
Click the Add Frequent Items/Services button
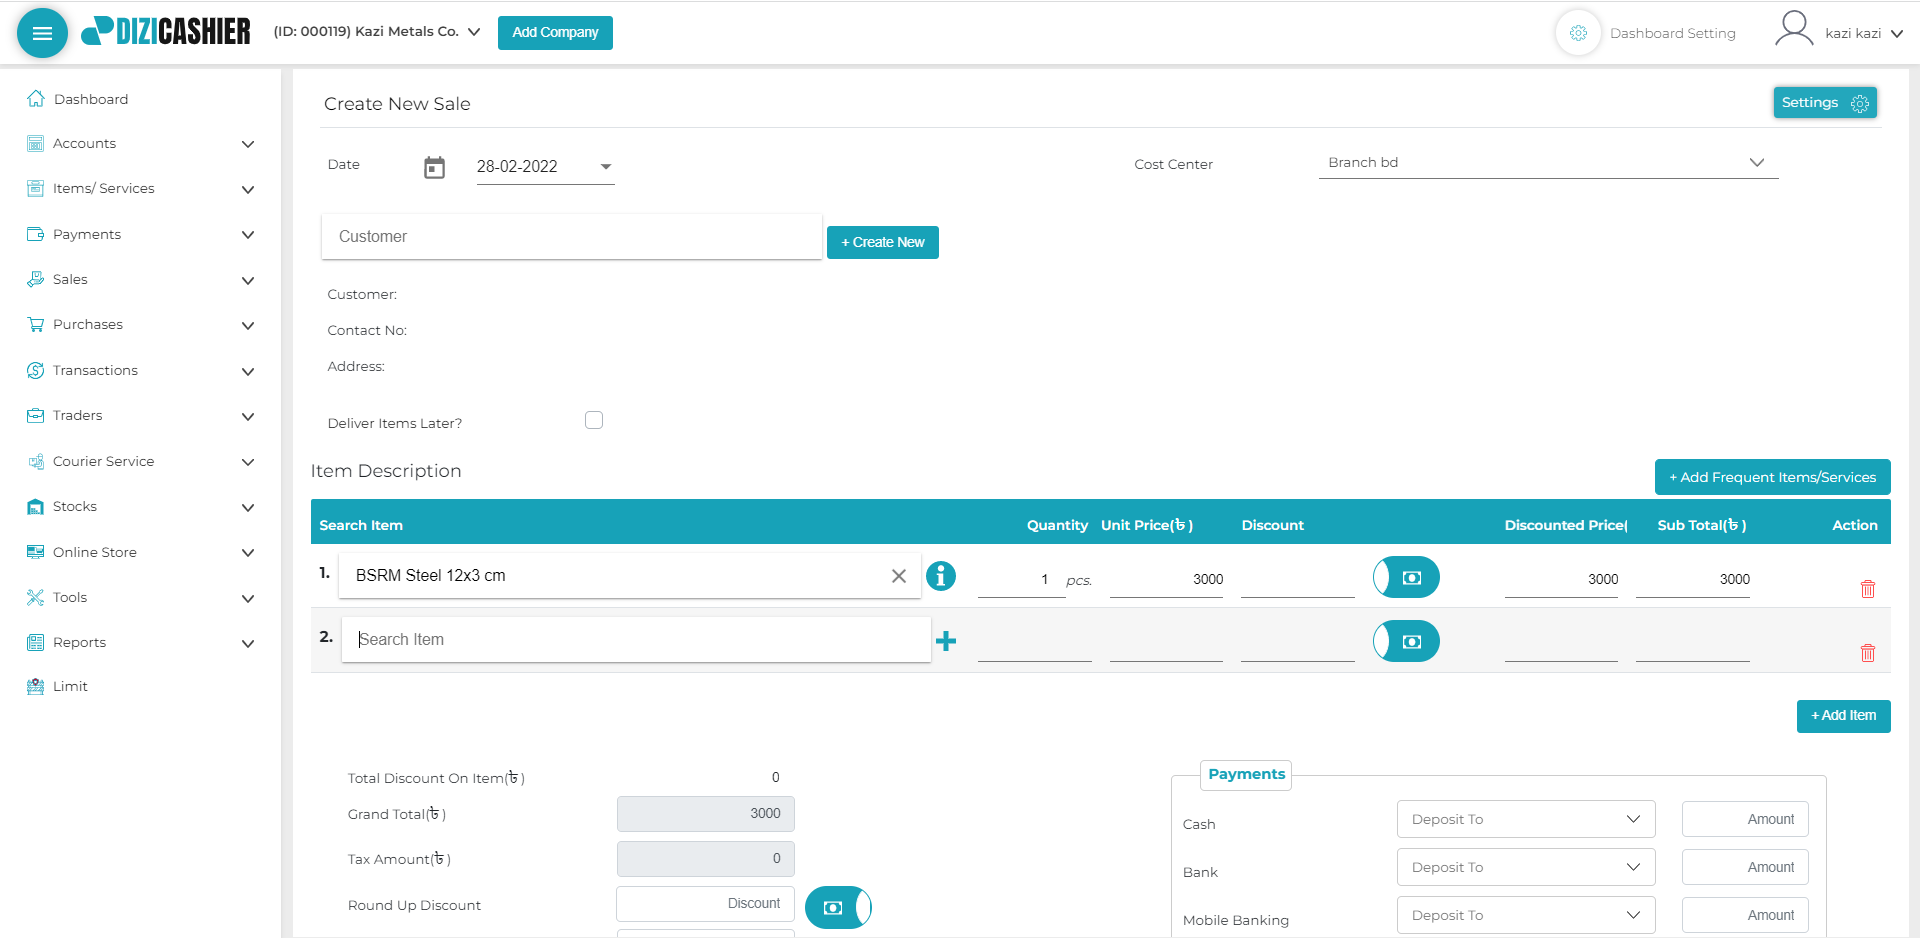pyautogui.click(x=1772, y=477)
